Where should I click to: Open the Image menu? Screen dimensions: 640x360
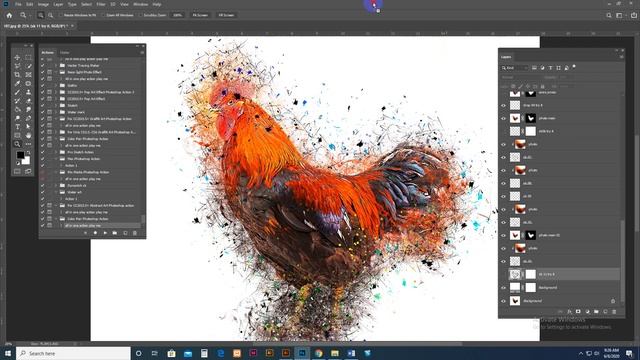43,4
